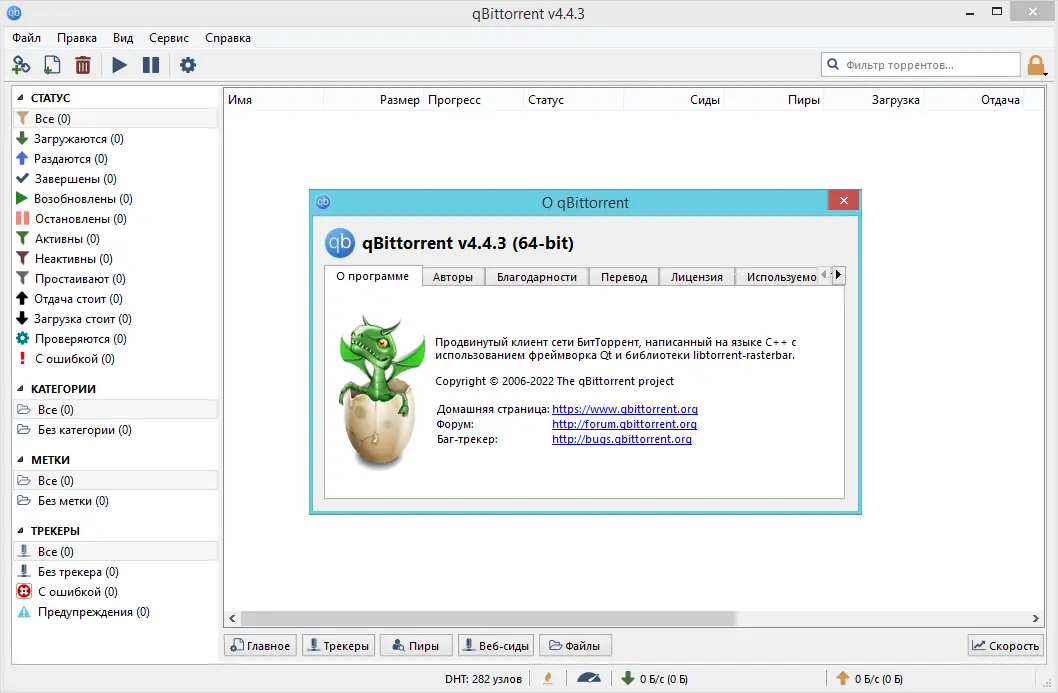Select the Завершены (0) status filter
The height and width of the screenshot is (693, 1058).
pyautogui.click(x=115, y=179)
